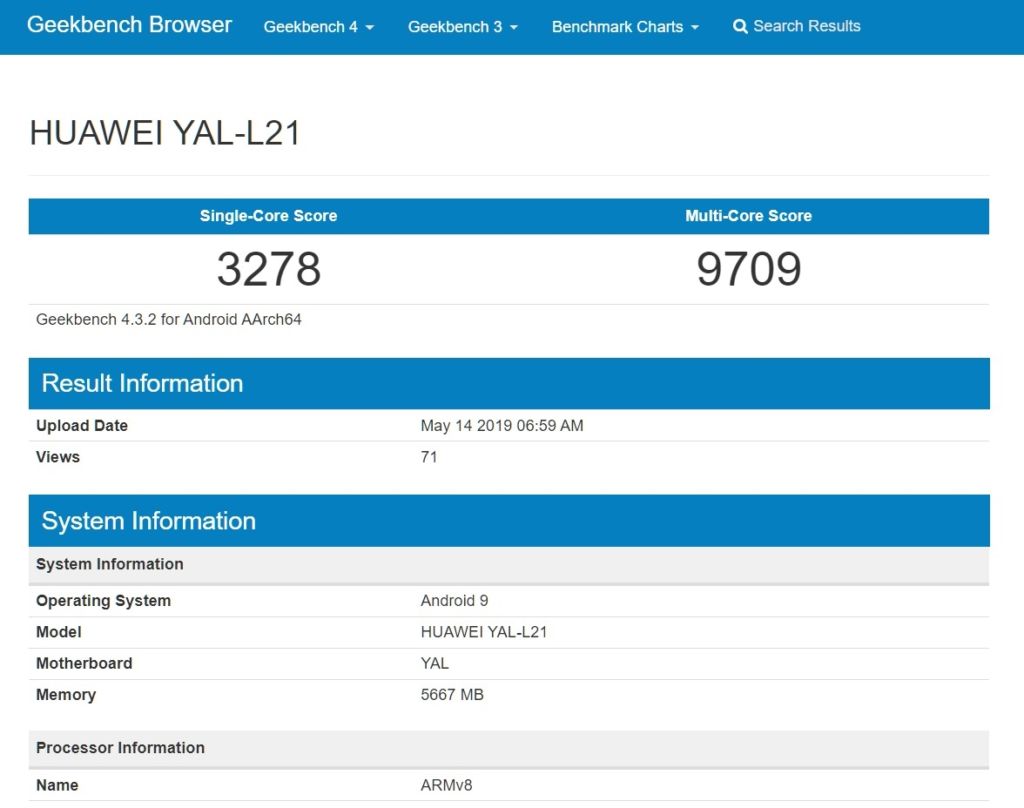Select the Single-Core Score column header

pos(268,216)
